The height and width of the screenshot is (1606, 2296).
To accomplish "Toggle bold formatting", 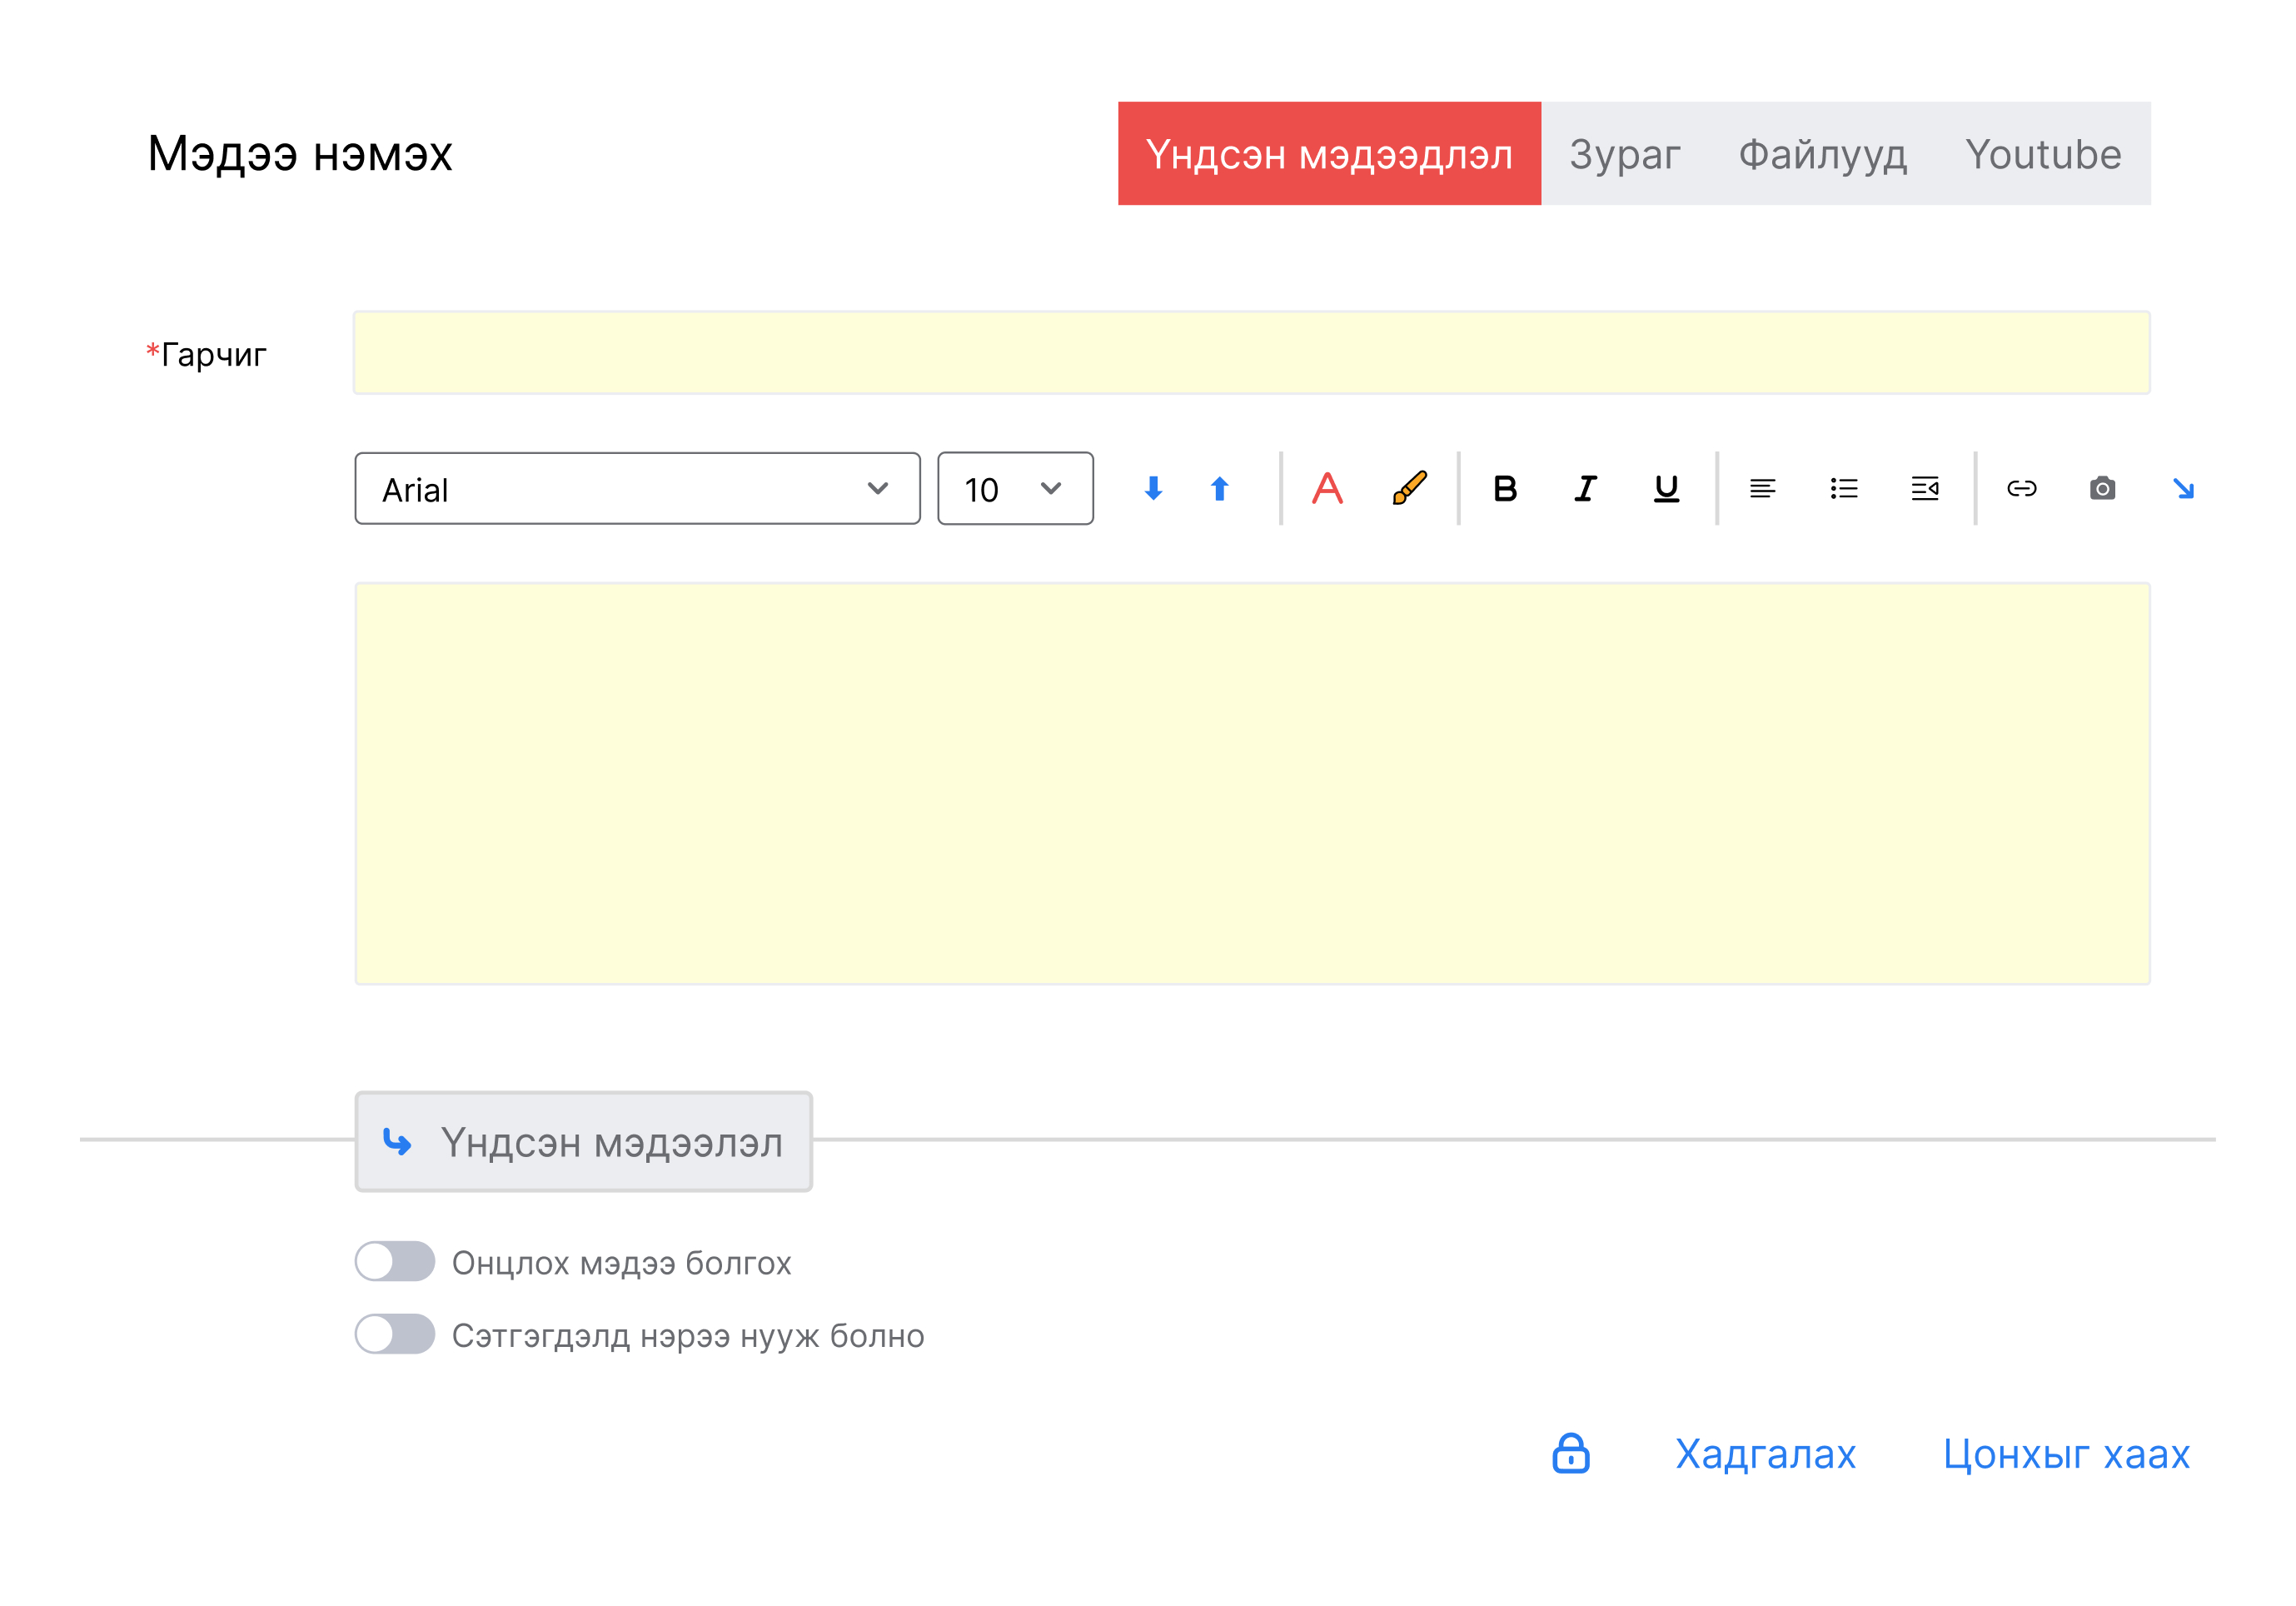I will coord(1504,488).
